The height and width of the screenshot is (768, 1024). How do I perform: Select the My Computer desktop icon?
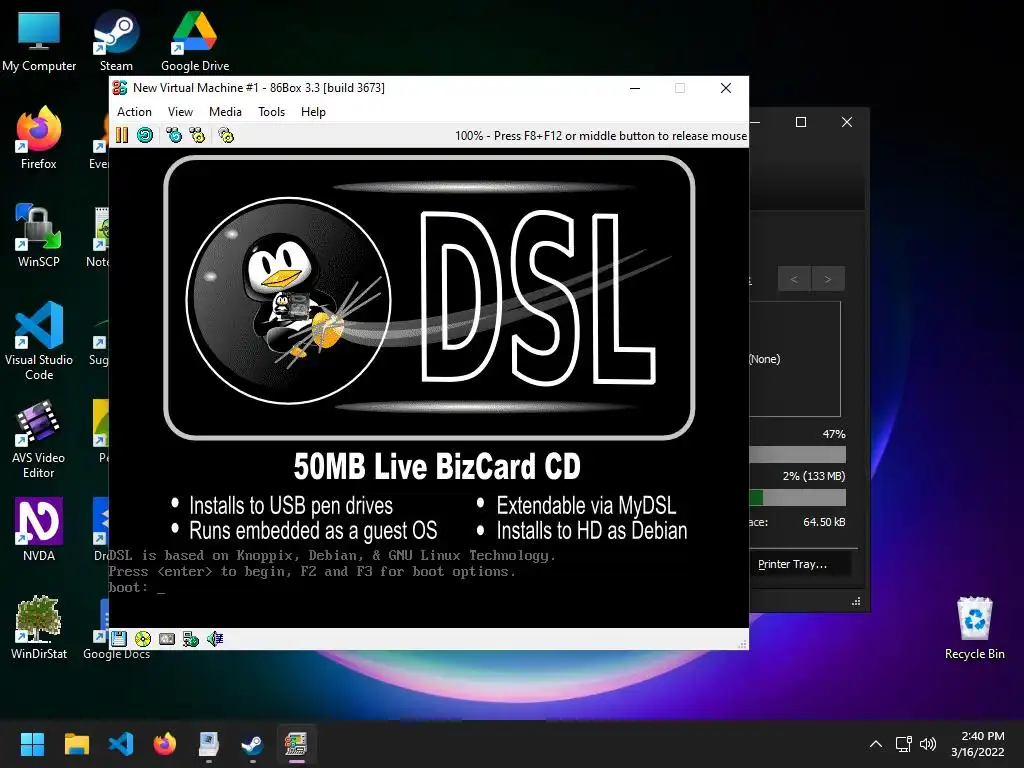coord(39,42)
